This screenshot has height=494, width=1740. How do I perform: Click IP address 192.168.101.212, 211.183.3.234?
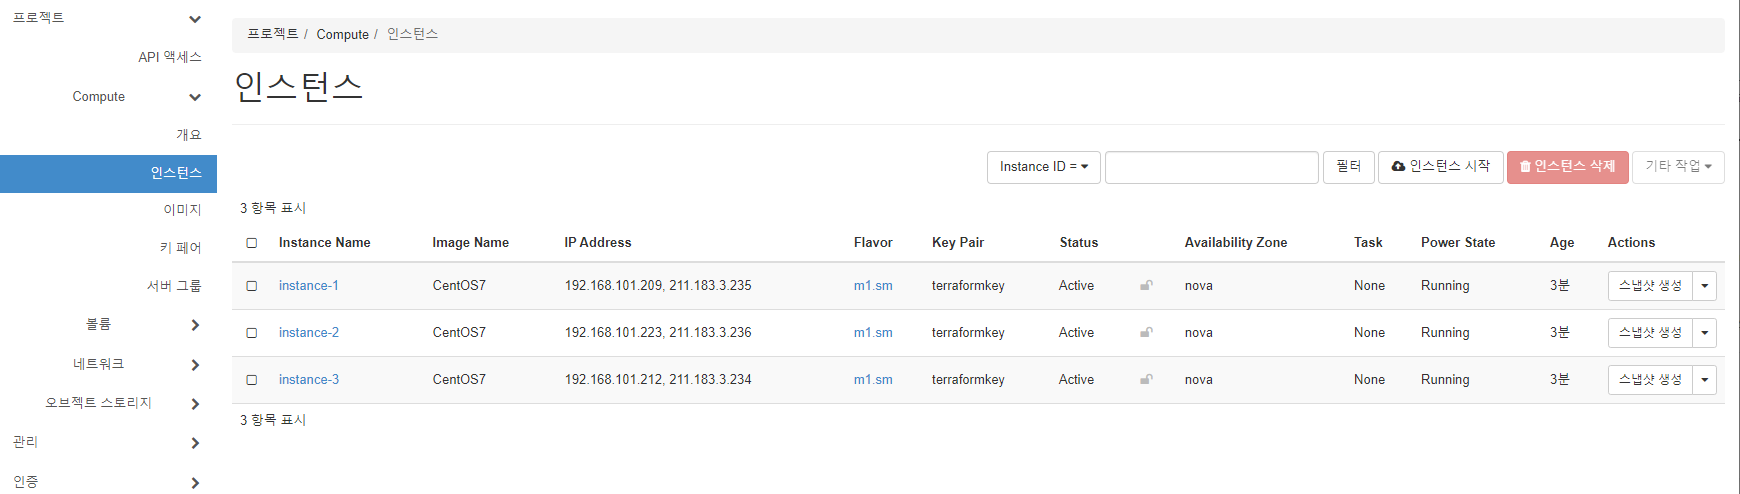coord(658,380)
